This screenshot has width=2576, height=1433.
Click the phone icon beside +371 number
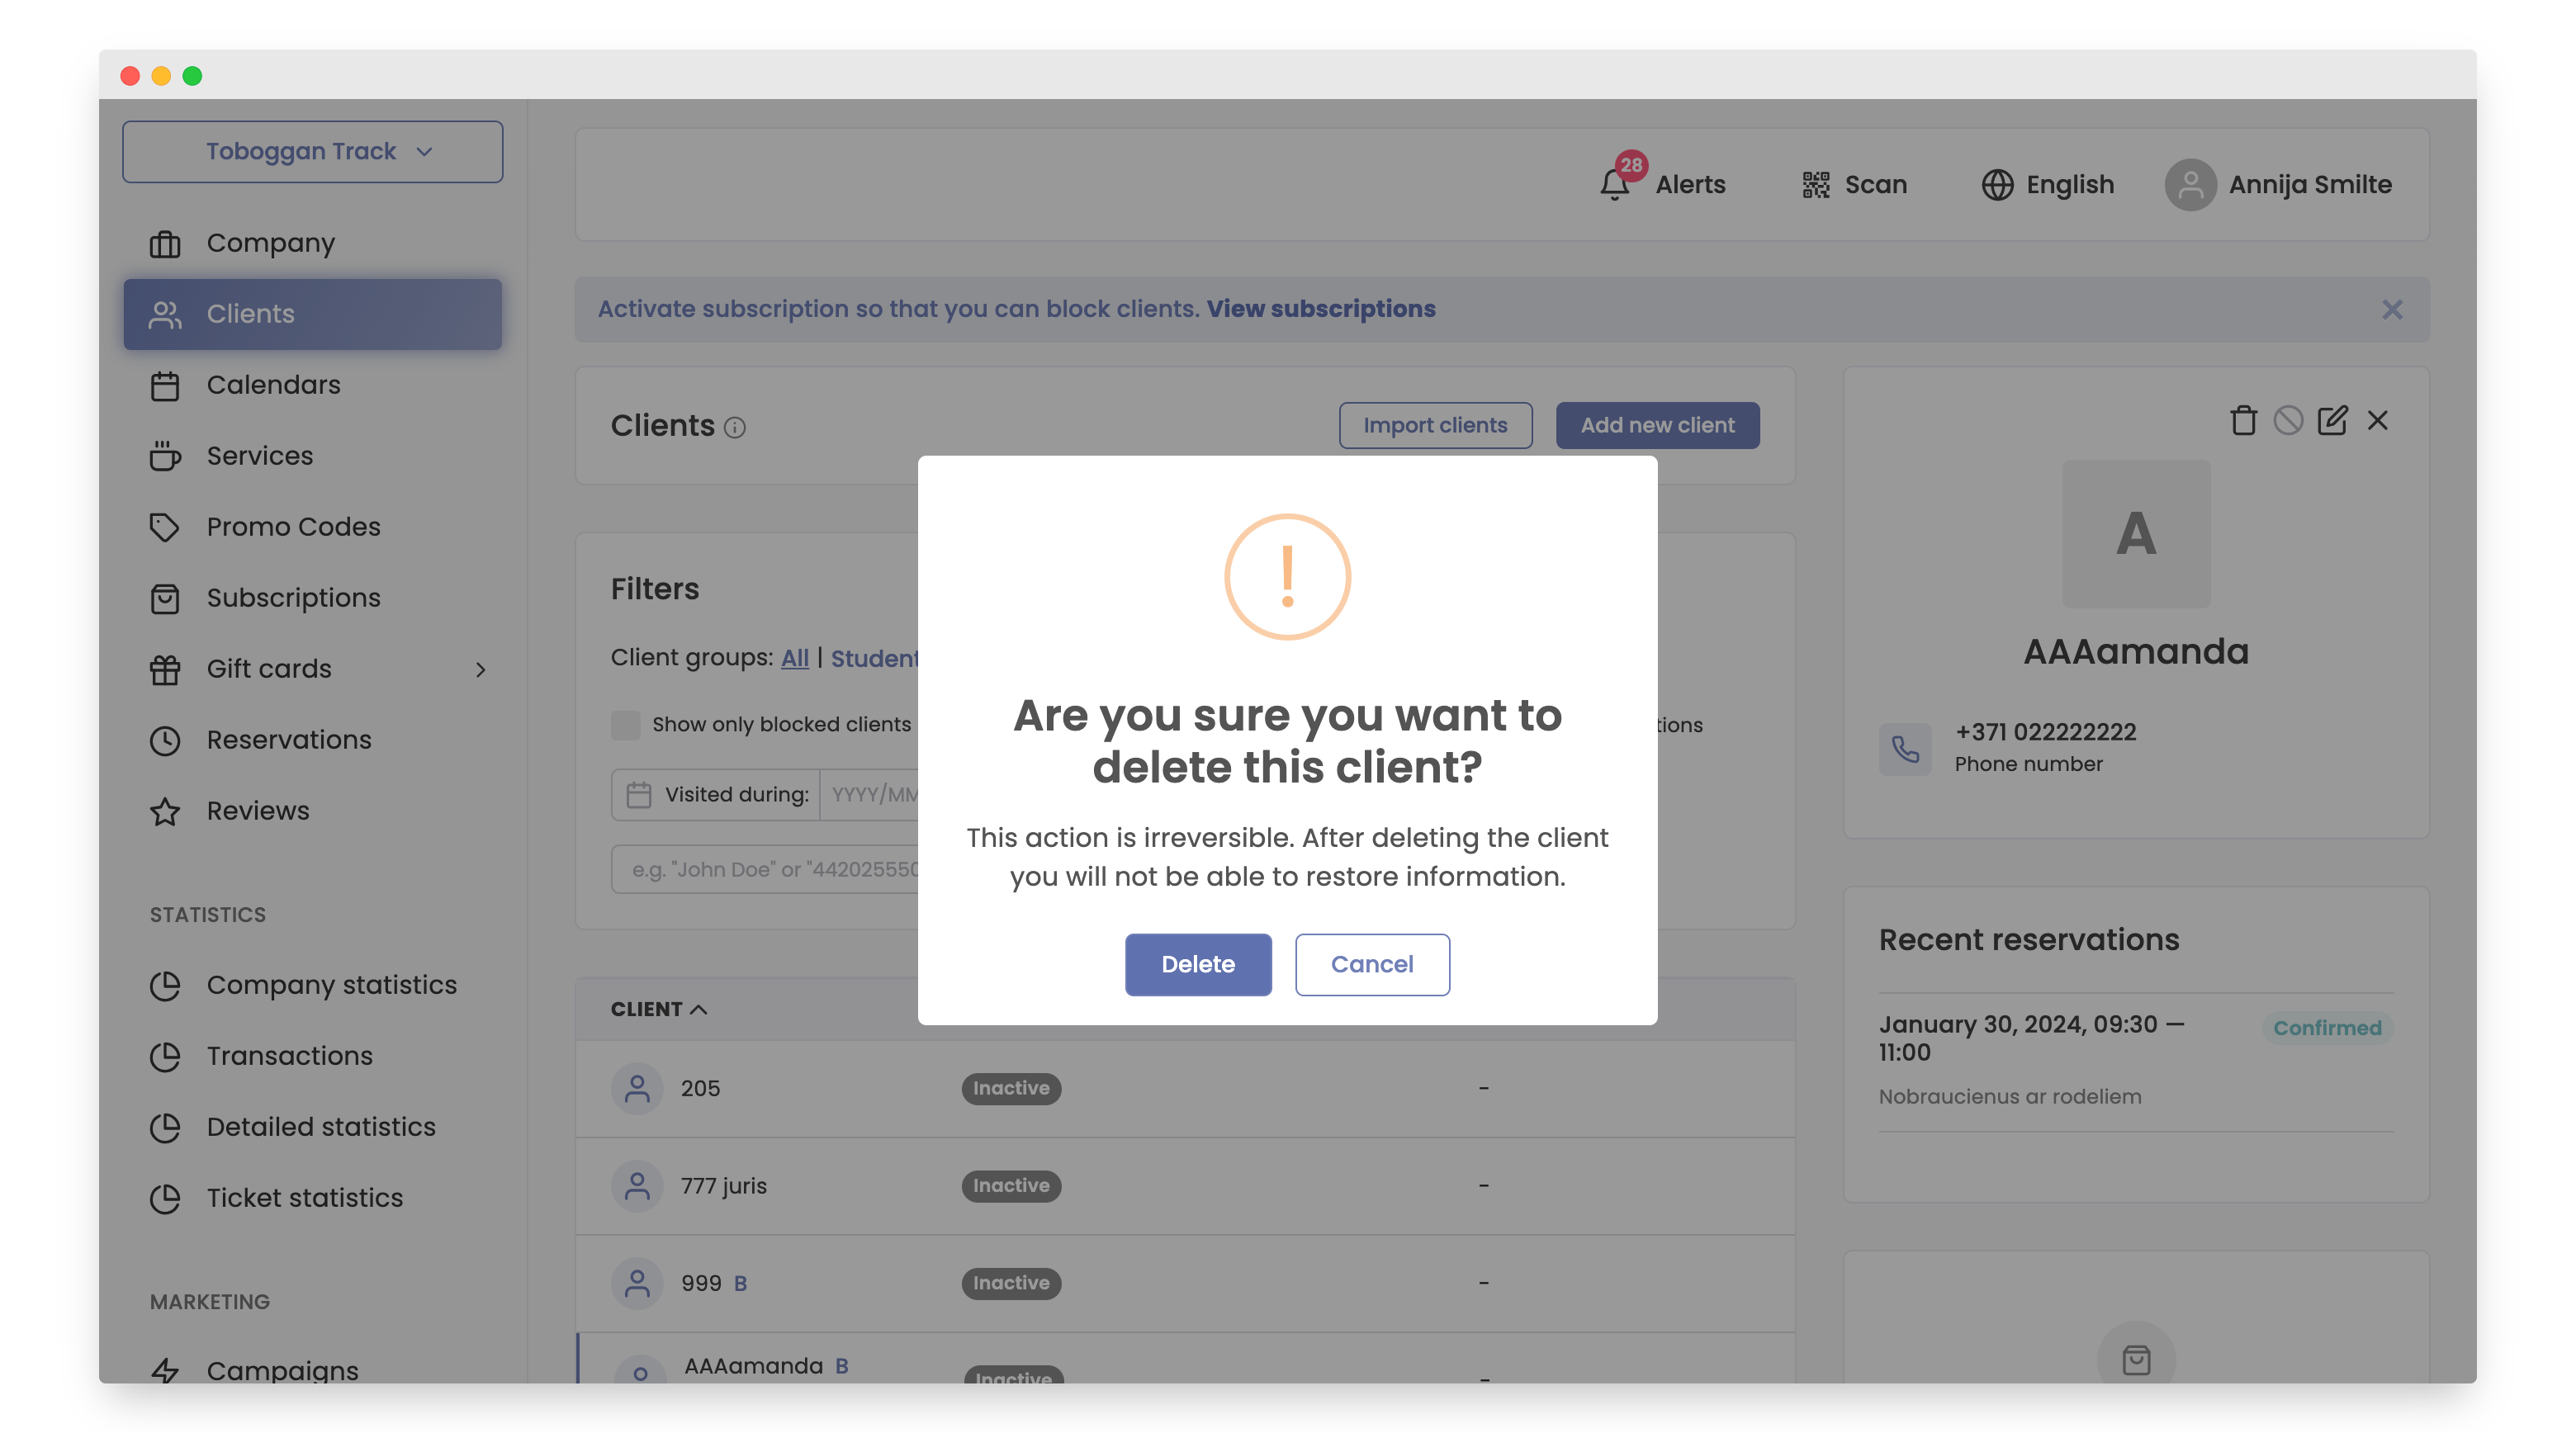click(1905, 748)
